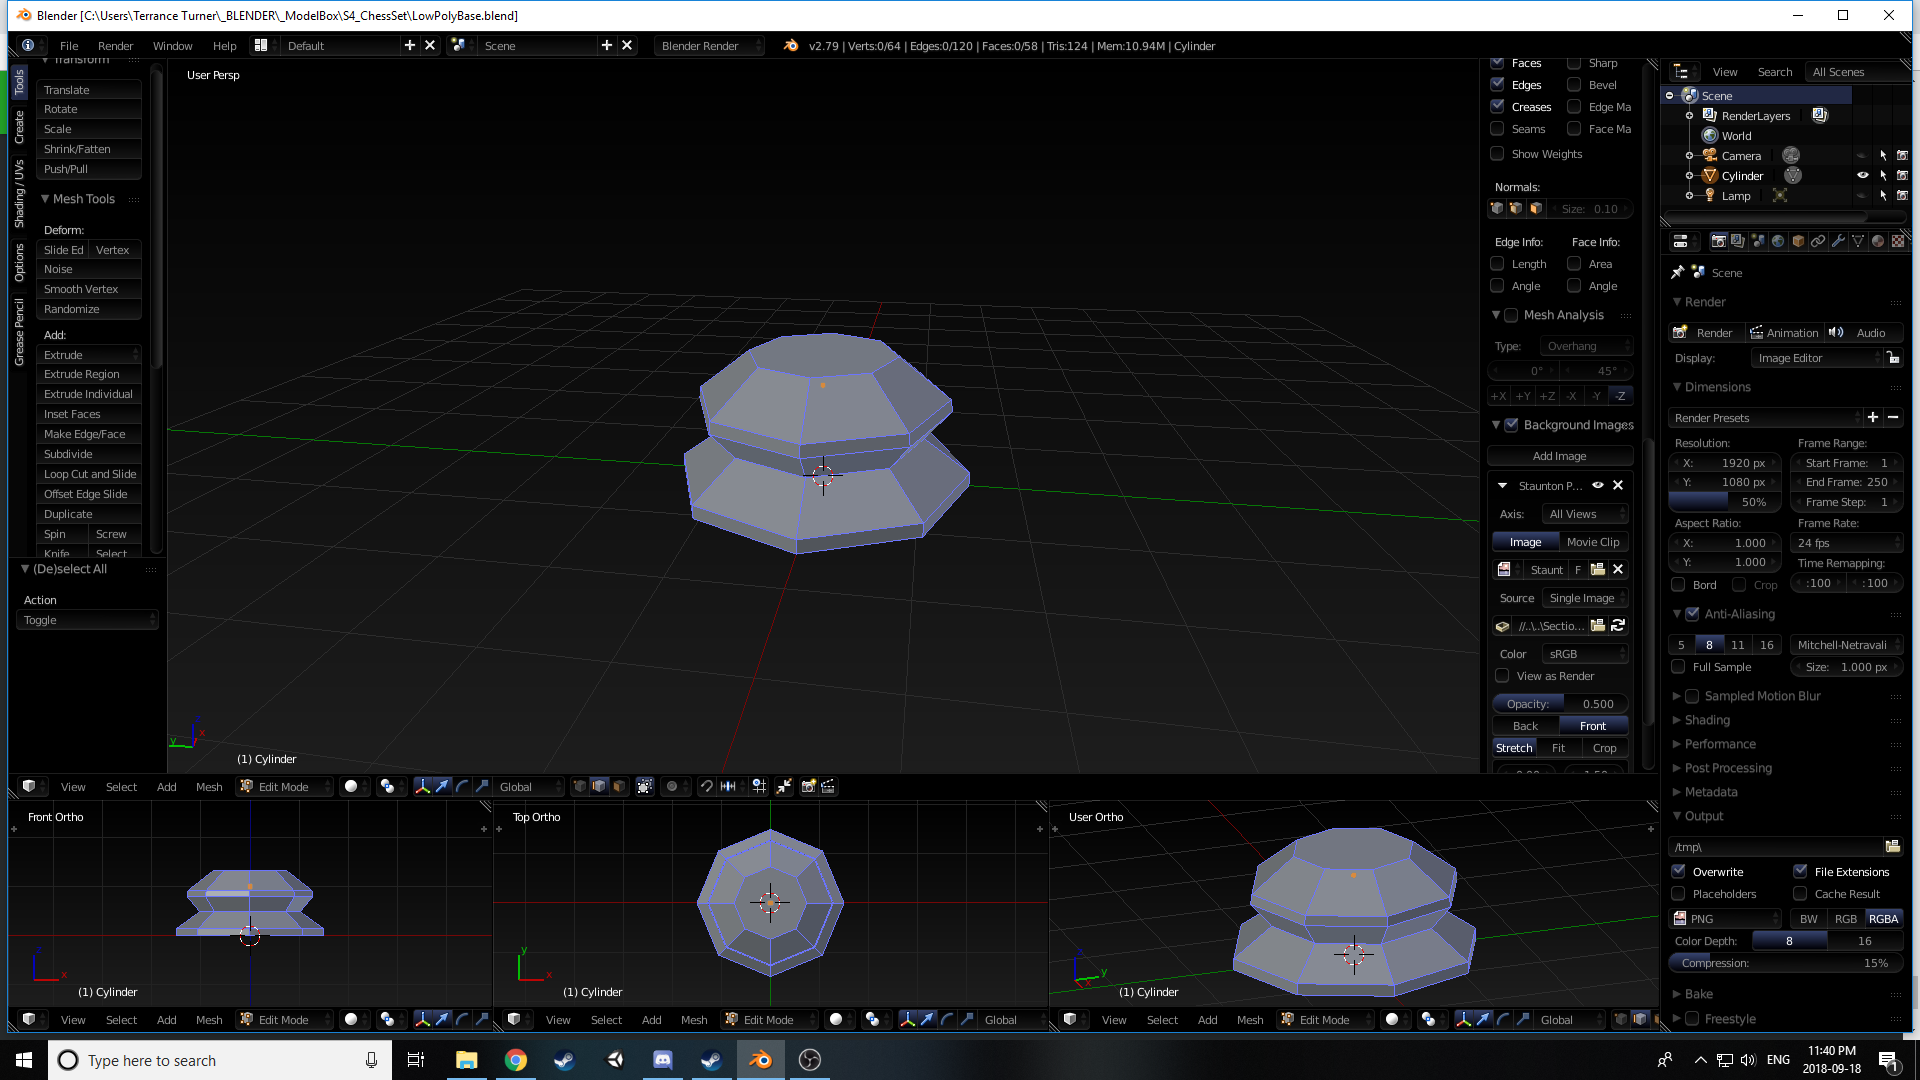Open the Mesh menu in main viewport header
1920x1080 pixels.
pyautogui.click(x=209, y=786)
